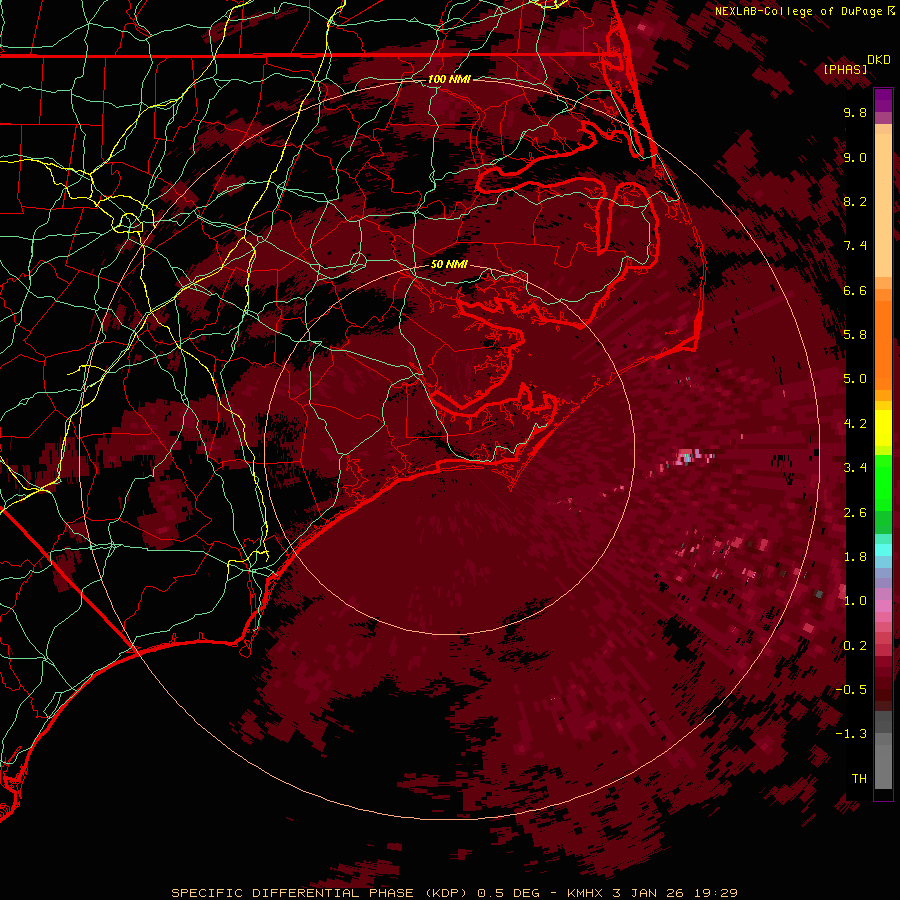This screenshot has width=900, height=900.
Task: Click the 6.6 value on color scale
Action: [855, 290]
